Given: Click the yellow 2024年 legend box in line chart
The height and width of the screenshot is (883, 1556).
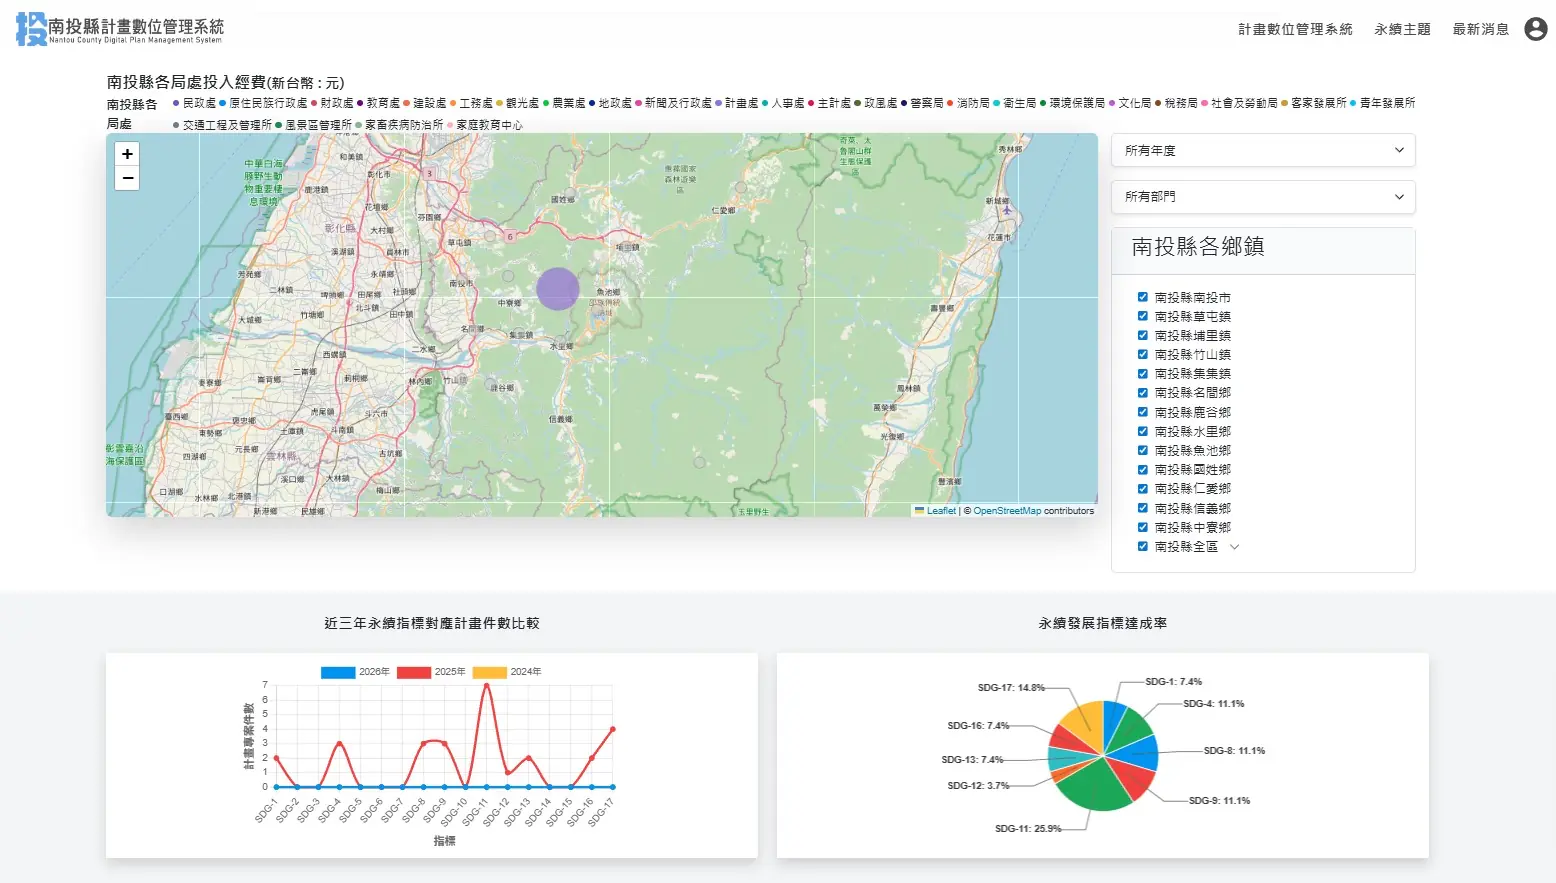Looking at the screenshot, I should tap(489, 672).
